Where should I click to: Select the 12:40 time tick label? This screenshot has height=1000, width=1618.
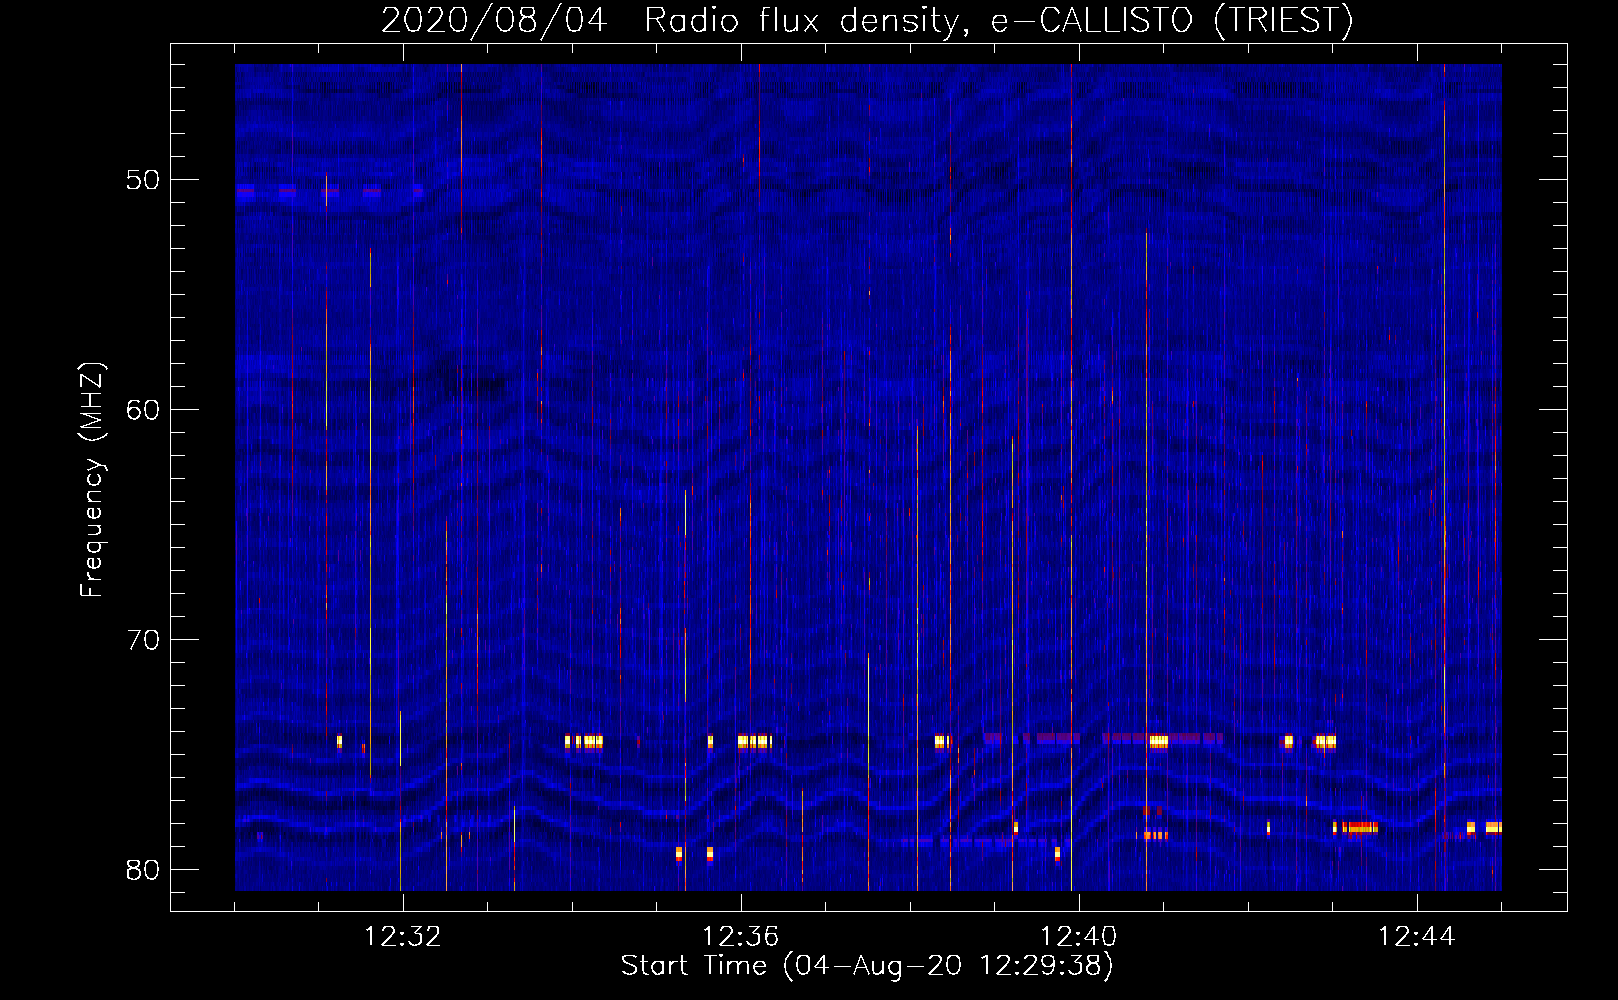point(1078,937)
